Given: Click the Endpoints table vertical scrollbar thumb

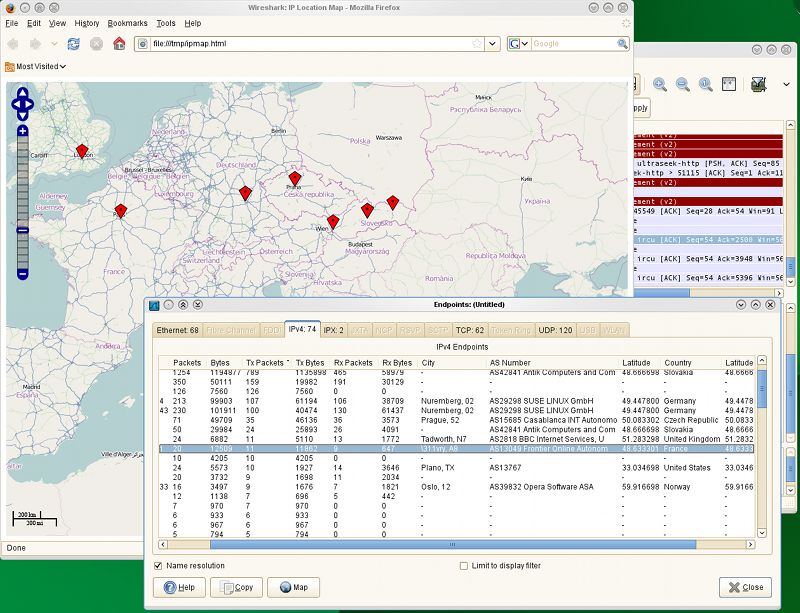Looking at the screenshot, I should tap(762, 389).
